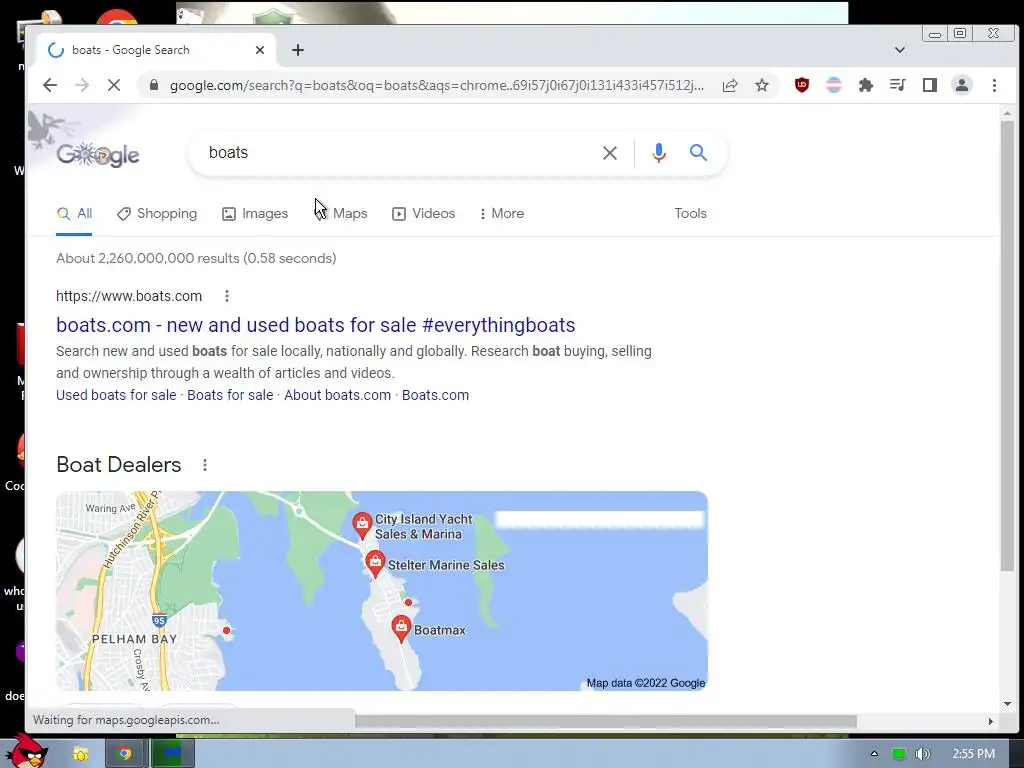This screenshot has width=1024, height=768.
Task: Open the Boats for sale sitelink
Action: pos(230,395)
